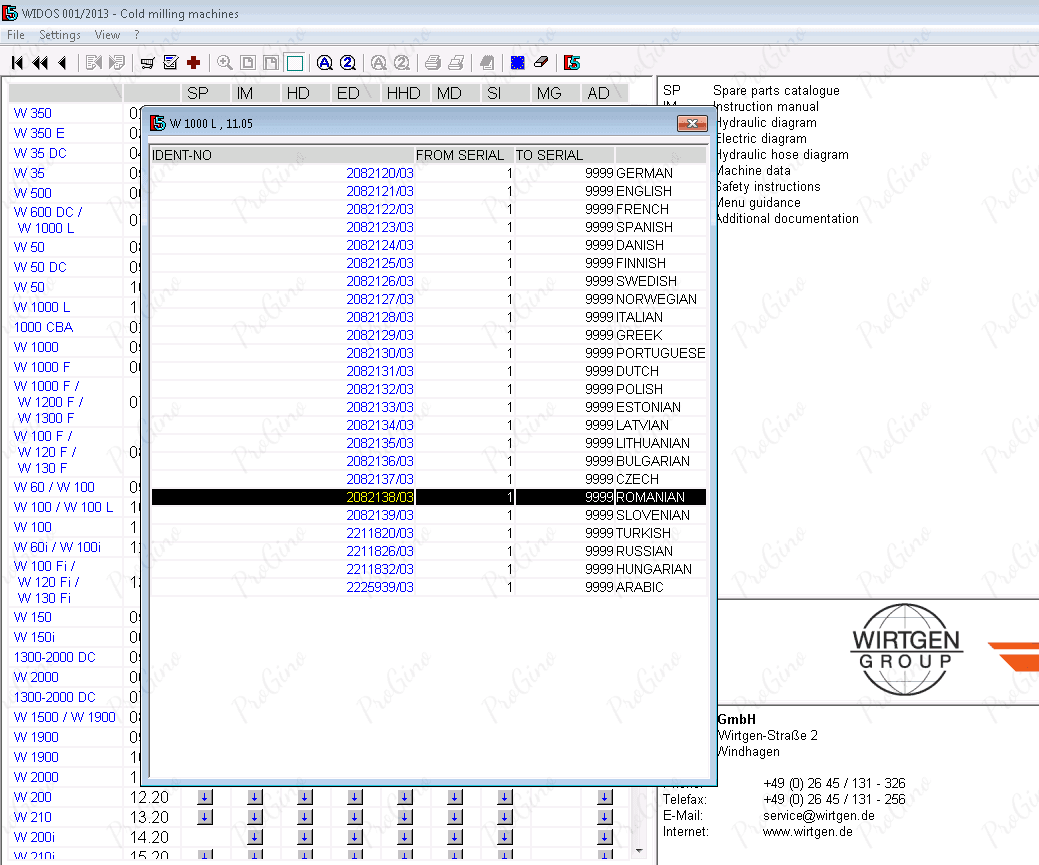The height and width of the screenshot is (865, 1039).
Task: Open the AD arrow button for W 210
Action: click(x=604, y=817)
